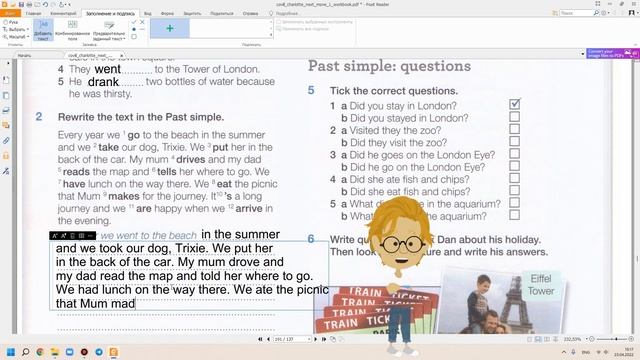The width and height of the screenshot is (640, 360).
Task: Untick checkbox for 'Did you stay in London?'
Action: point(514,104)
